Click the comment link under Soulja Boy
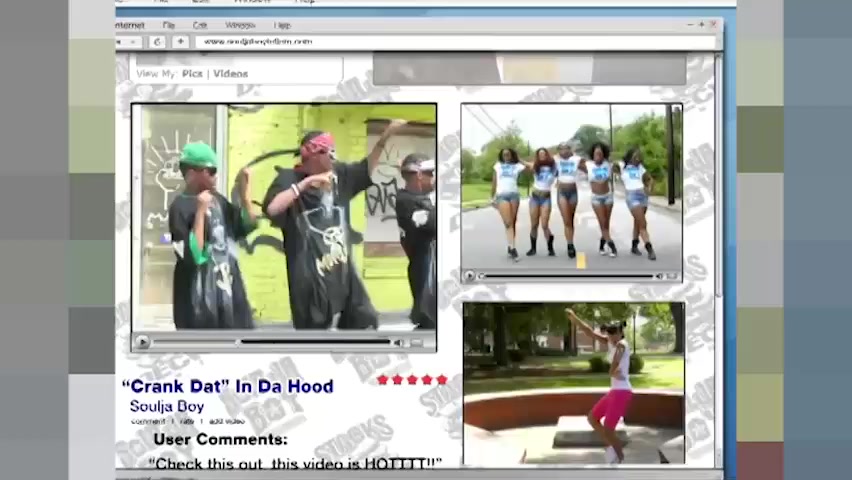 click(x=148, y=421)
